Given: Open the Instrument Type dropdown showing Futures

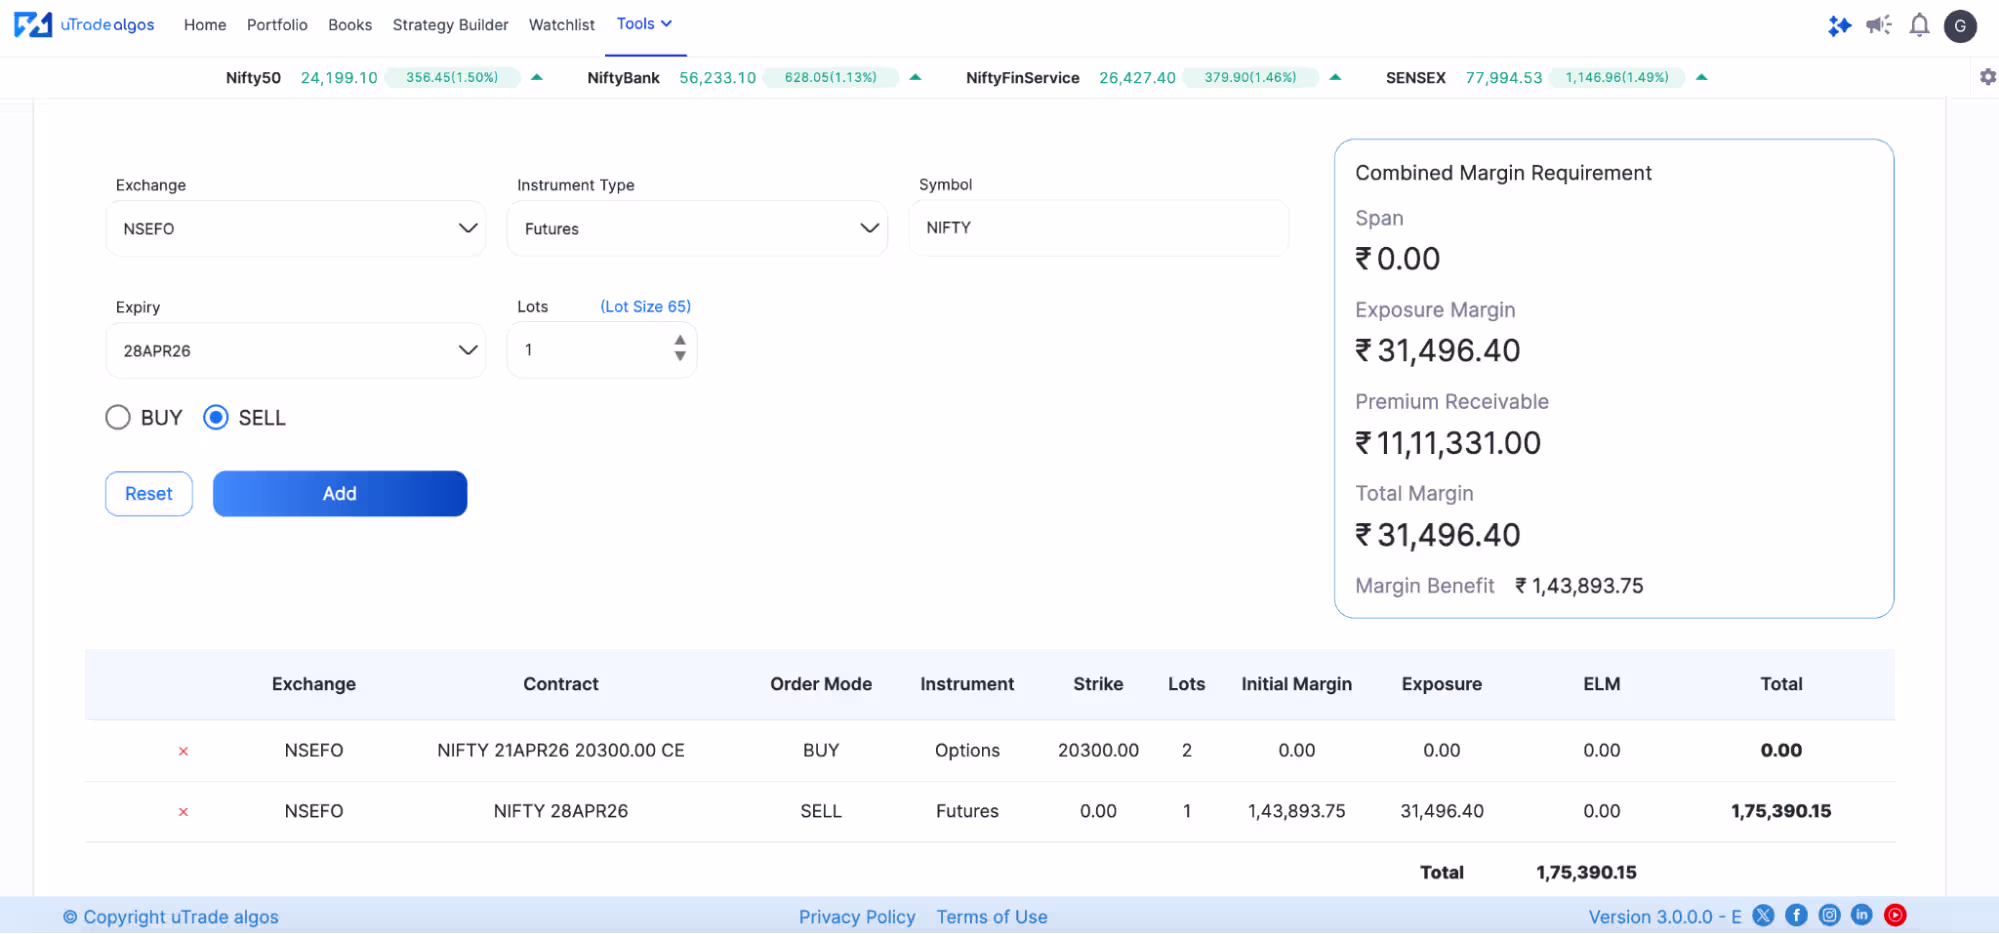Looking at the screenshot, I should point(697,228).
